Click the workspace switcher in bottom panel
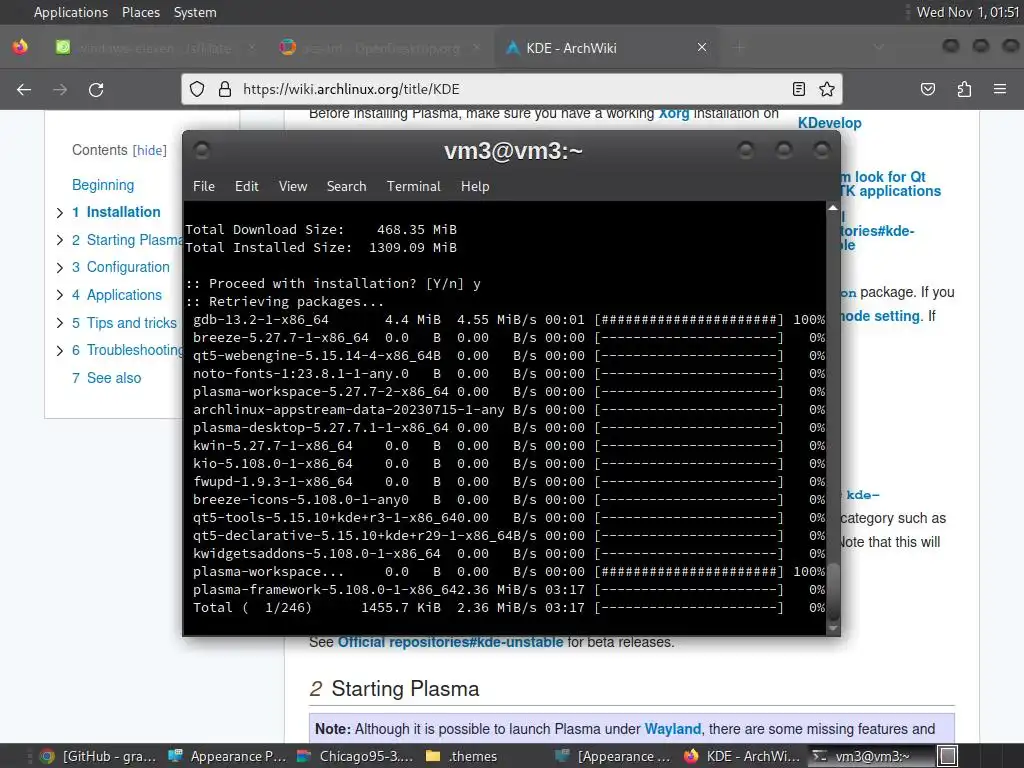This screenshot has width=1024, height=768. pyautogui.click(x=948, y=756)
